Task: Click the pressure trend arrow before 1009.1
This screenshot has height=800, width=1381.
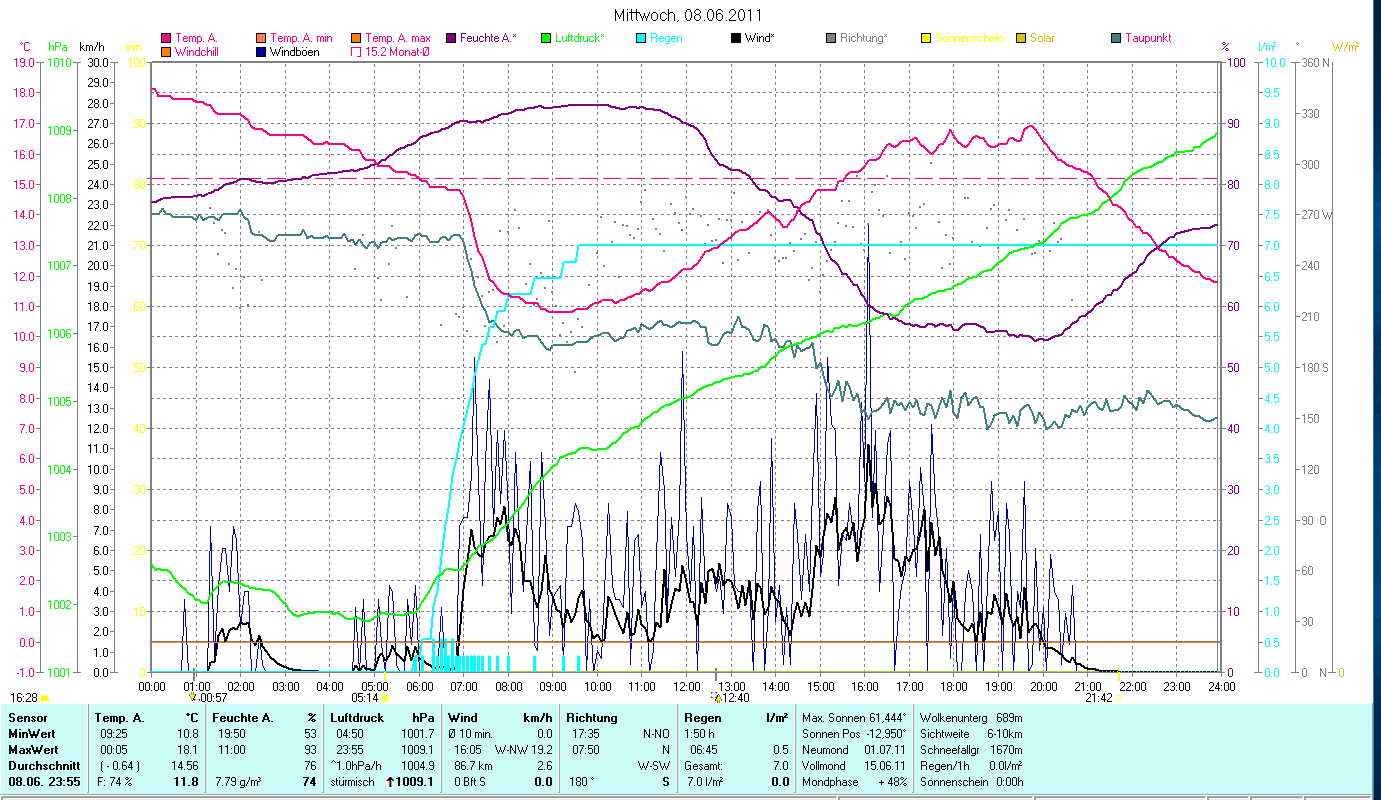Action: pos(390,782)
